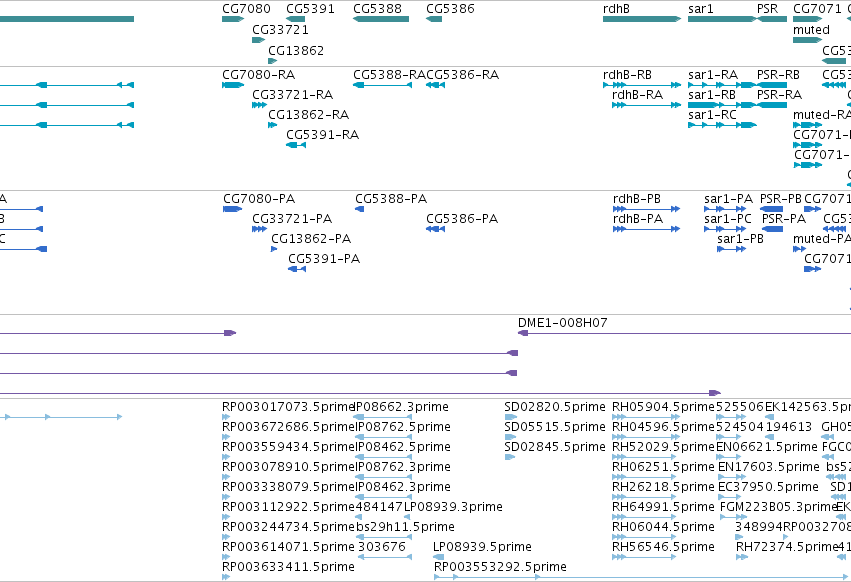Select the muted gene label
This screenshot has height=582, width=851.
(811, 29)
